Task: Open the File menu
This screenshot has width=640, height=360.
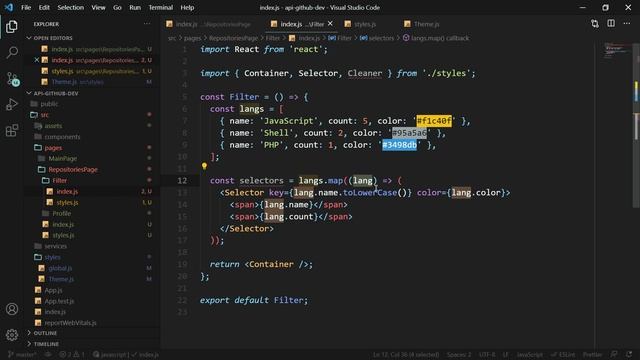Action: (x=26, y=7)
